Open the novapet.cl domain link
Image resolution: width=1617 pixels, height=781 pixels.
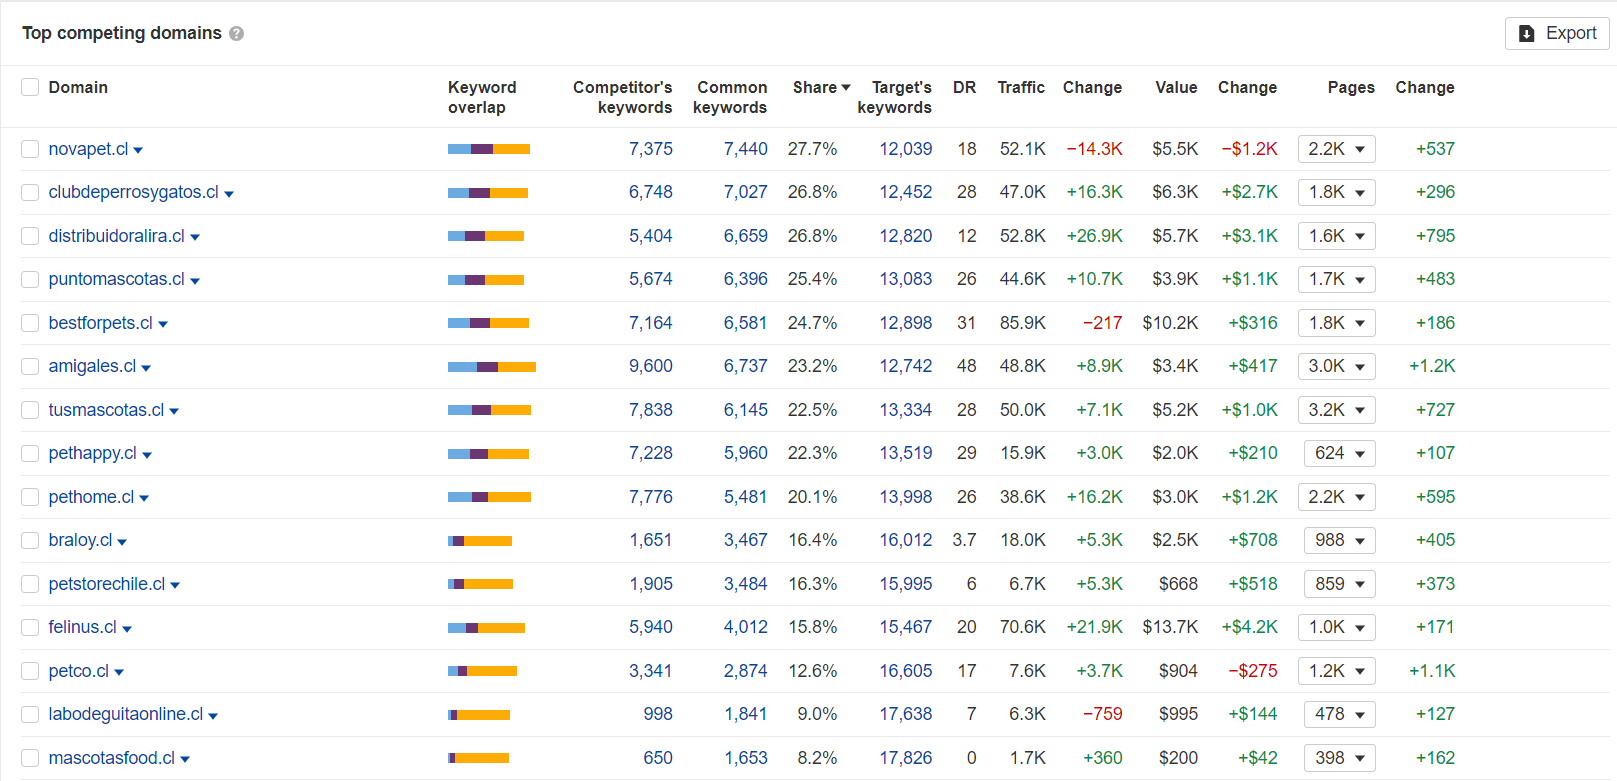pos(88,149)
